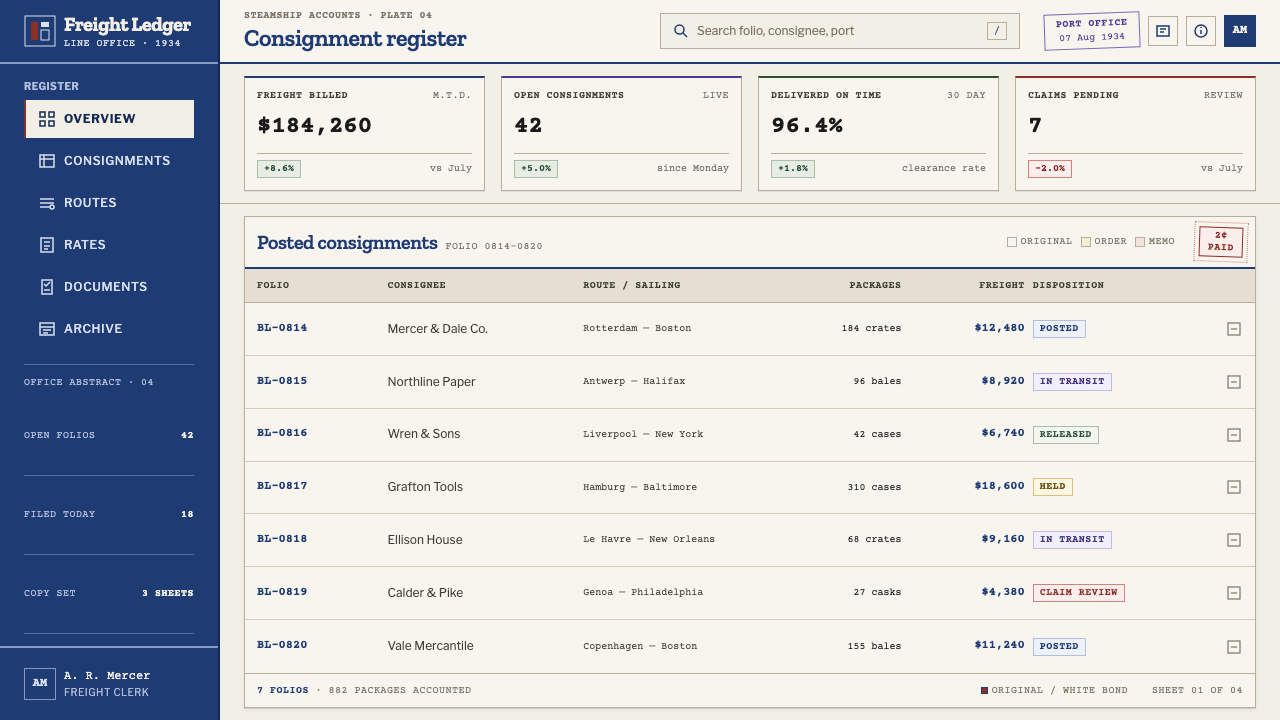Image resolution: width=1280 pixels, height=720 pixels.
Task: Open the Documents menu item
Action: coord(109,287)
